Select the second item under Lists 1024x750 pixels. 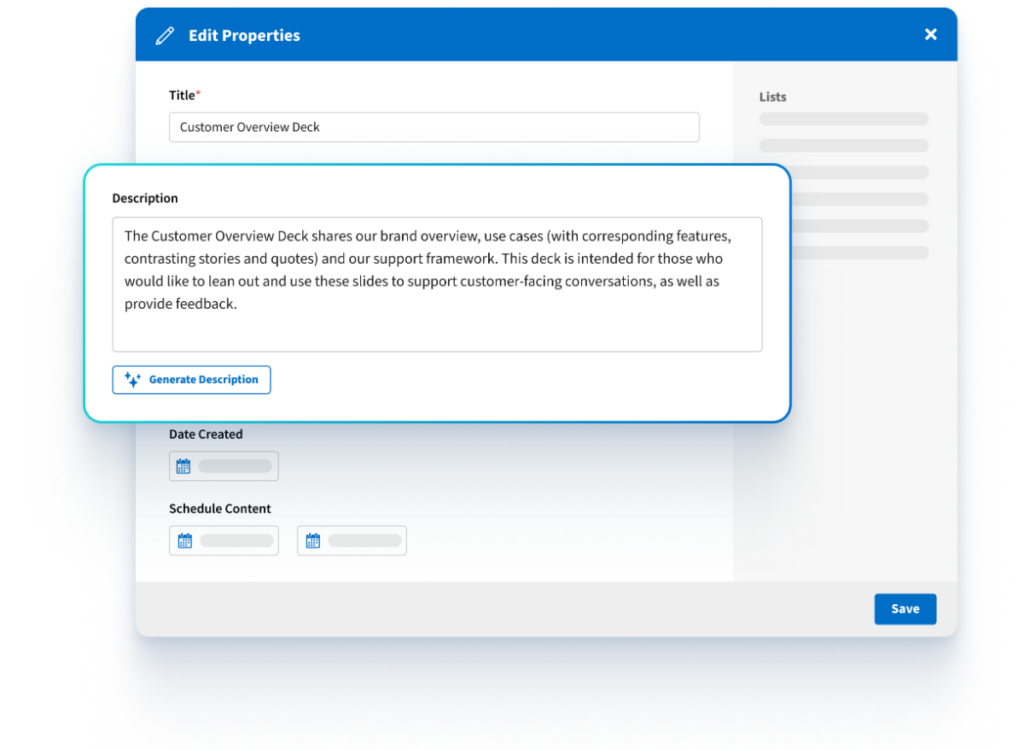[843, 145]
